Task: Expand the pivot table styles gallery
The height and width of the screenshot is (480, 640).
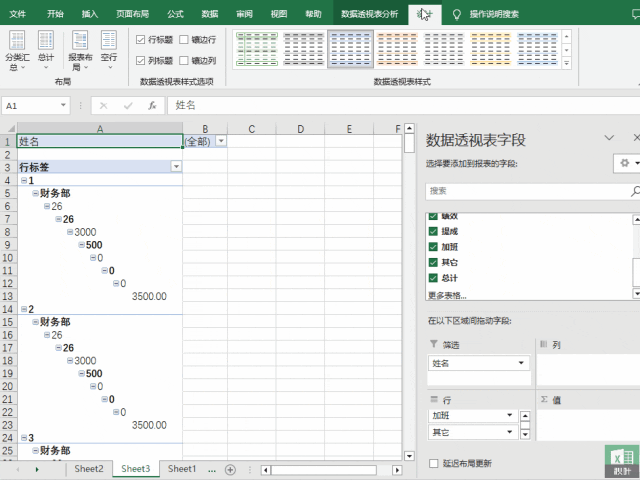Action: (567, 63)
